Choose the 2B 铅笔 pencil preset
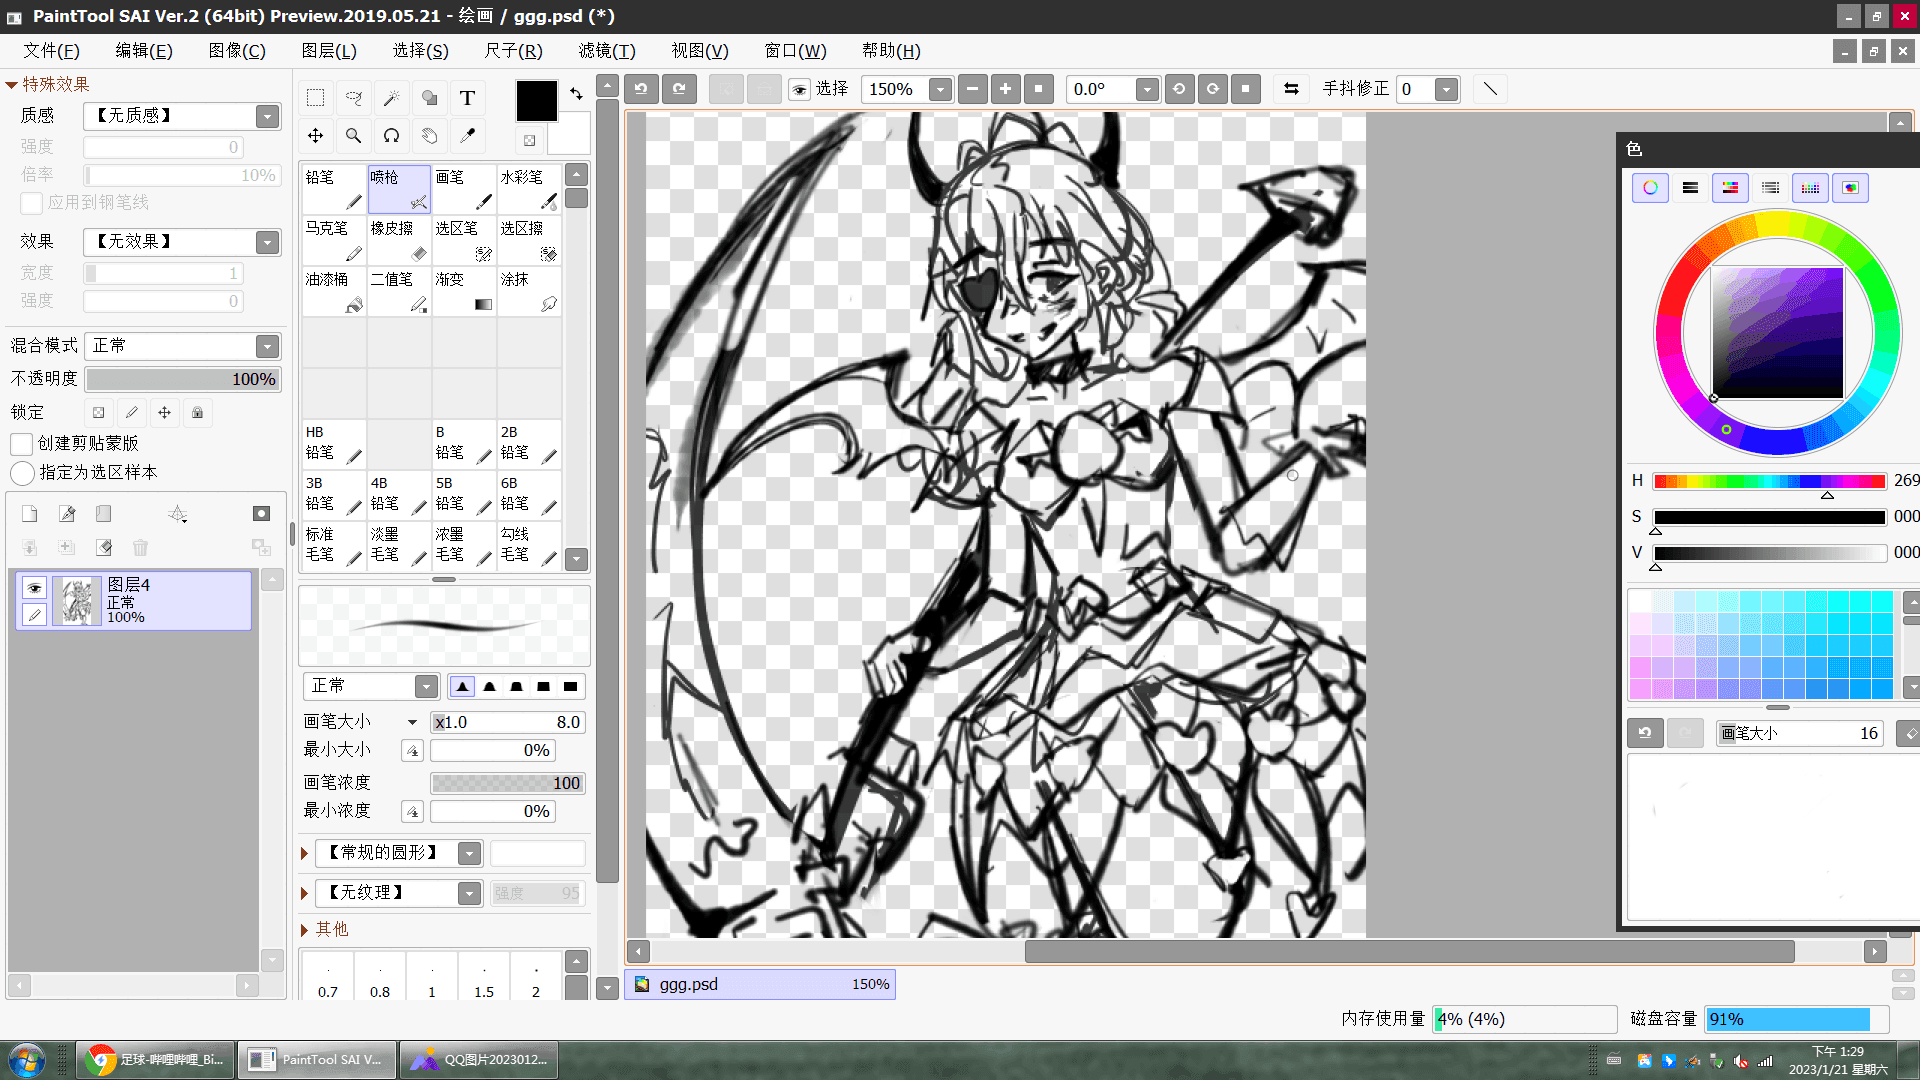The height and width of the screenshot is (1080, 1920). coord(529,444)
